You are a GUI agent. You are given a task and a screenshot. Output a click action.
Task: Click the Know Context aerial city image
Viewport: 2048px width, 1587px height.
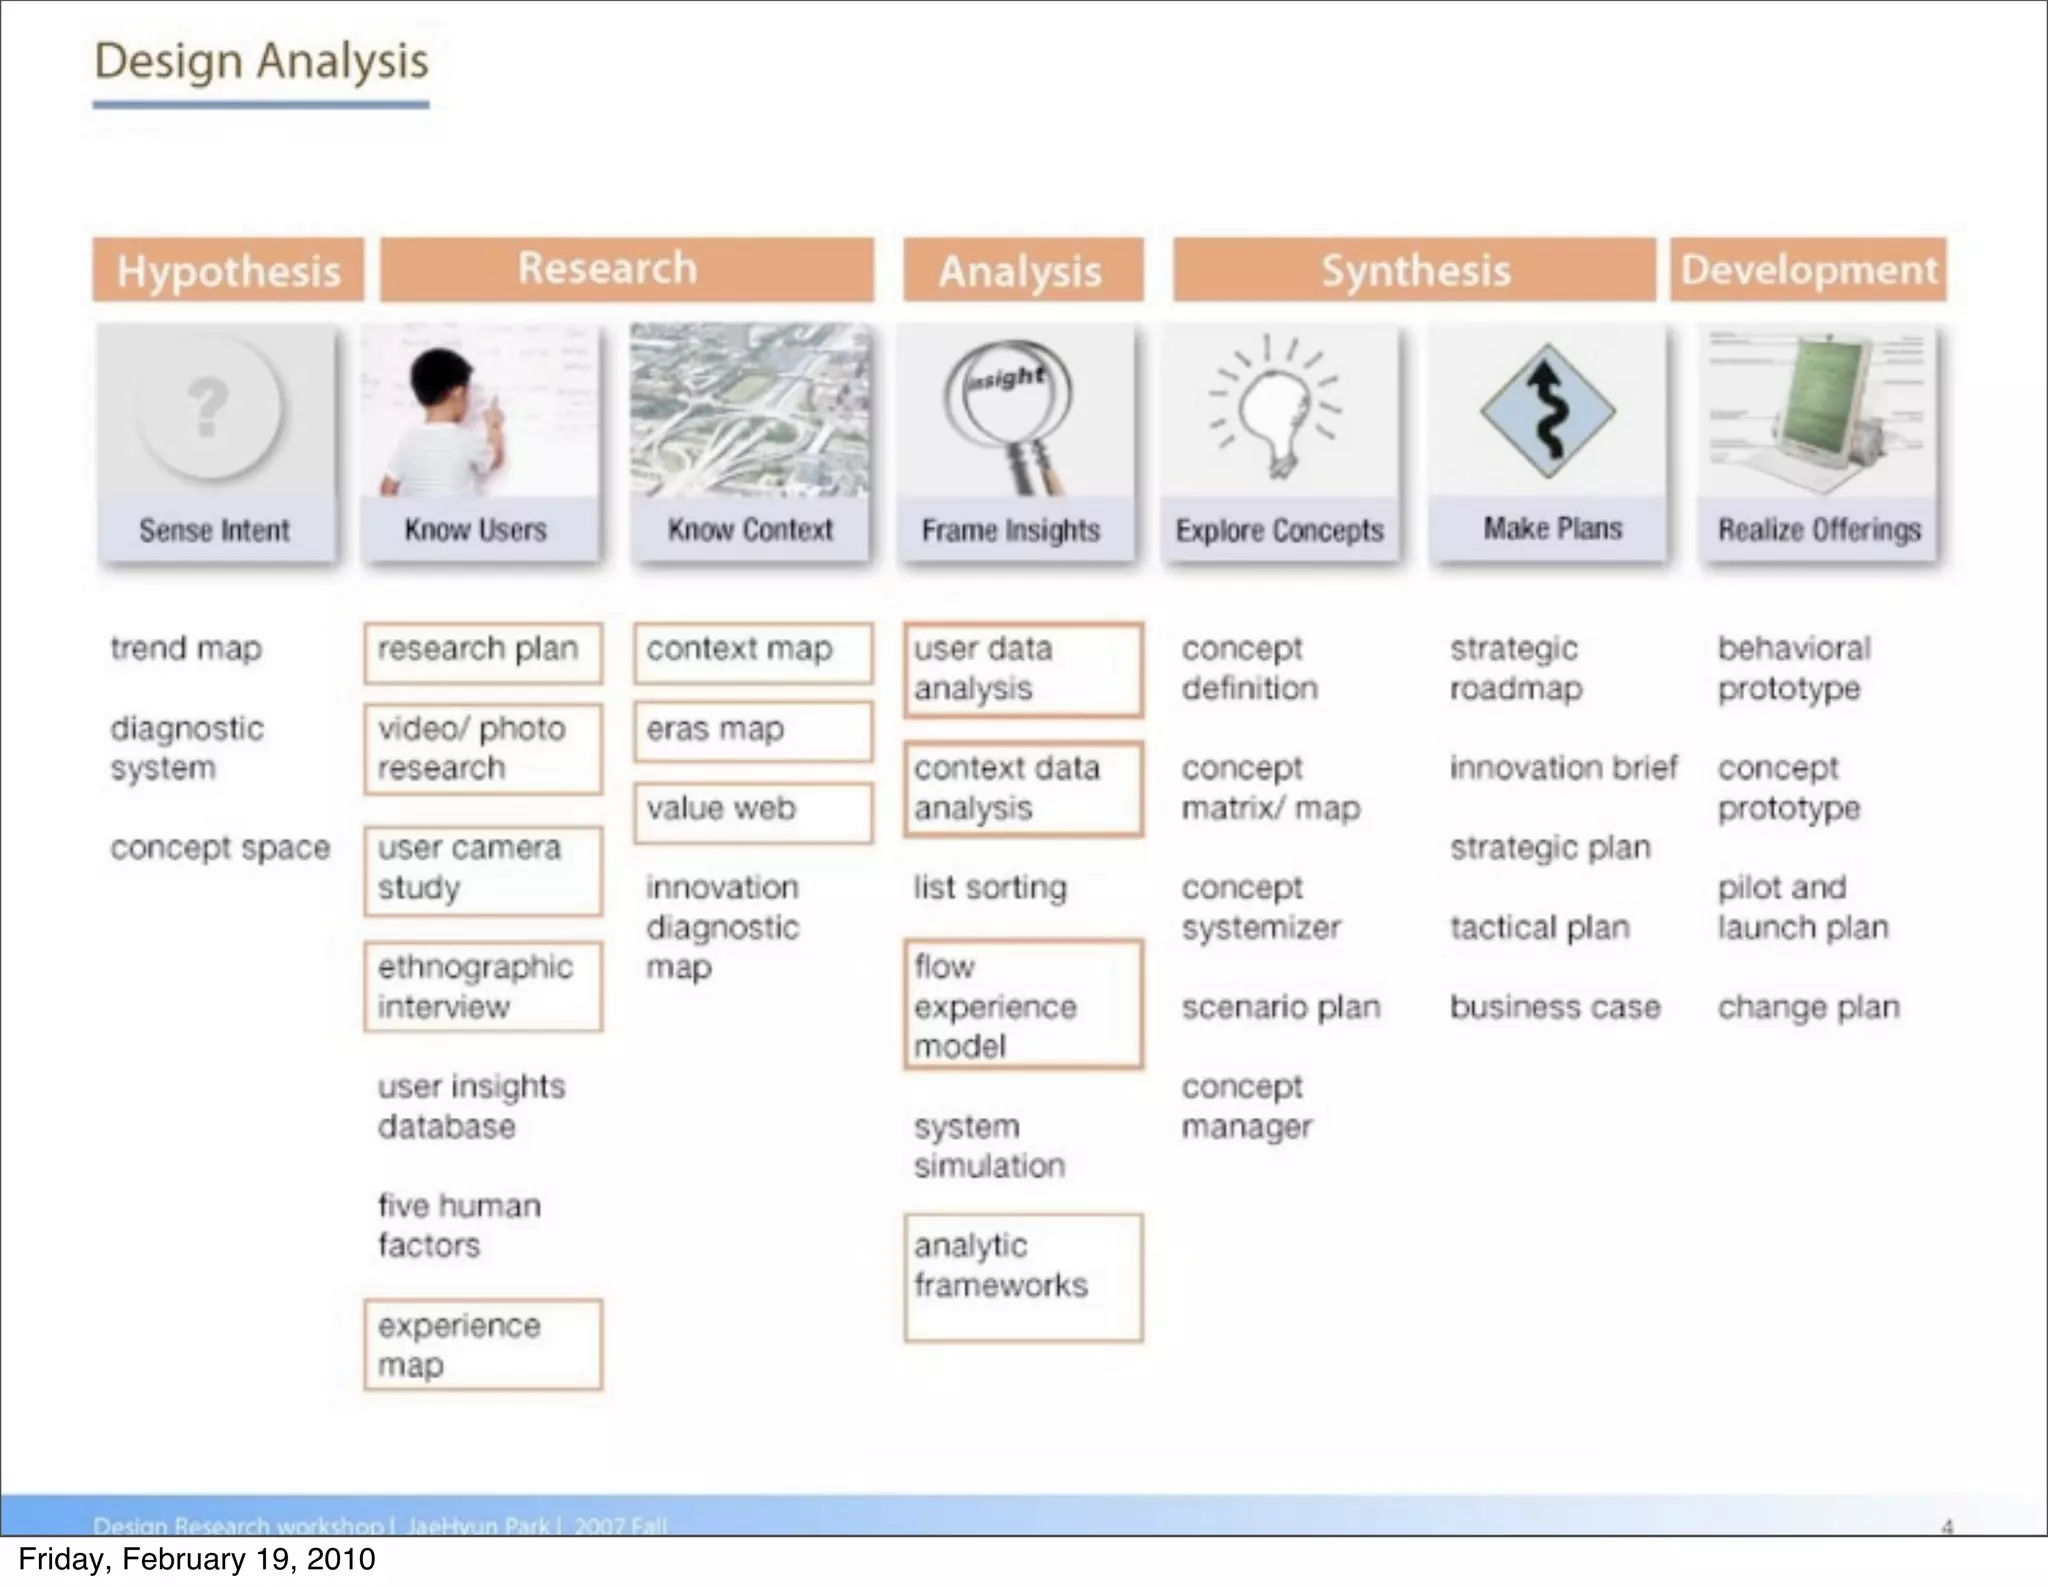[x=750, y=410]
